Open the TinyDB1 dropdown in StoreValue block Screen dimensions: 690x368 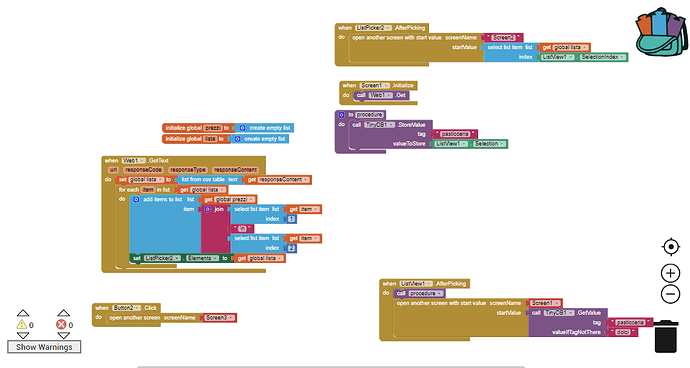coord(379,125)
